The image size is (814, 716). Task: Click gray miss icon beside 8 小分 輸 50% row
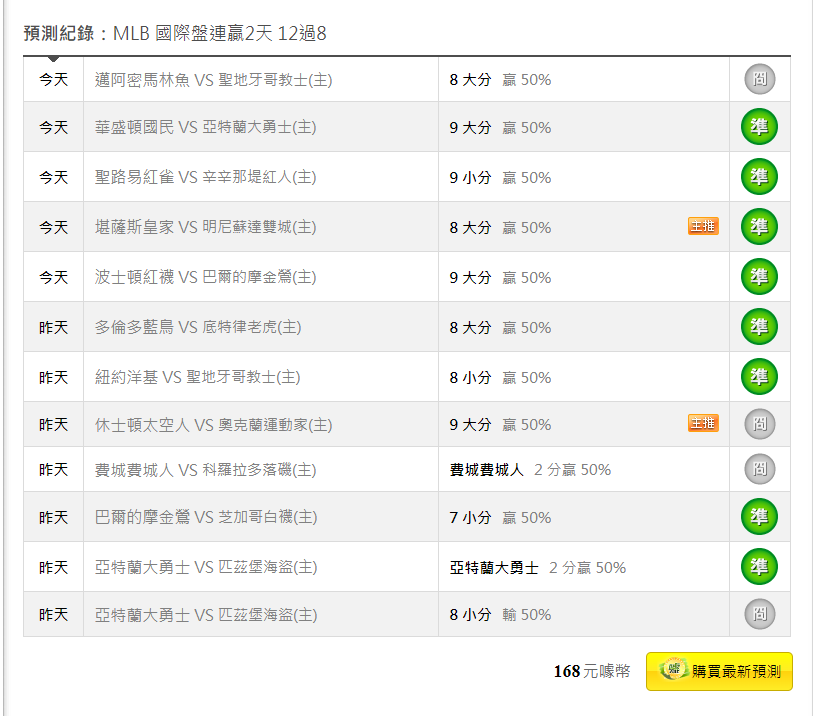click(x=759, y=614)
